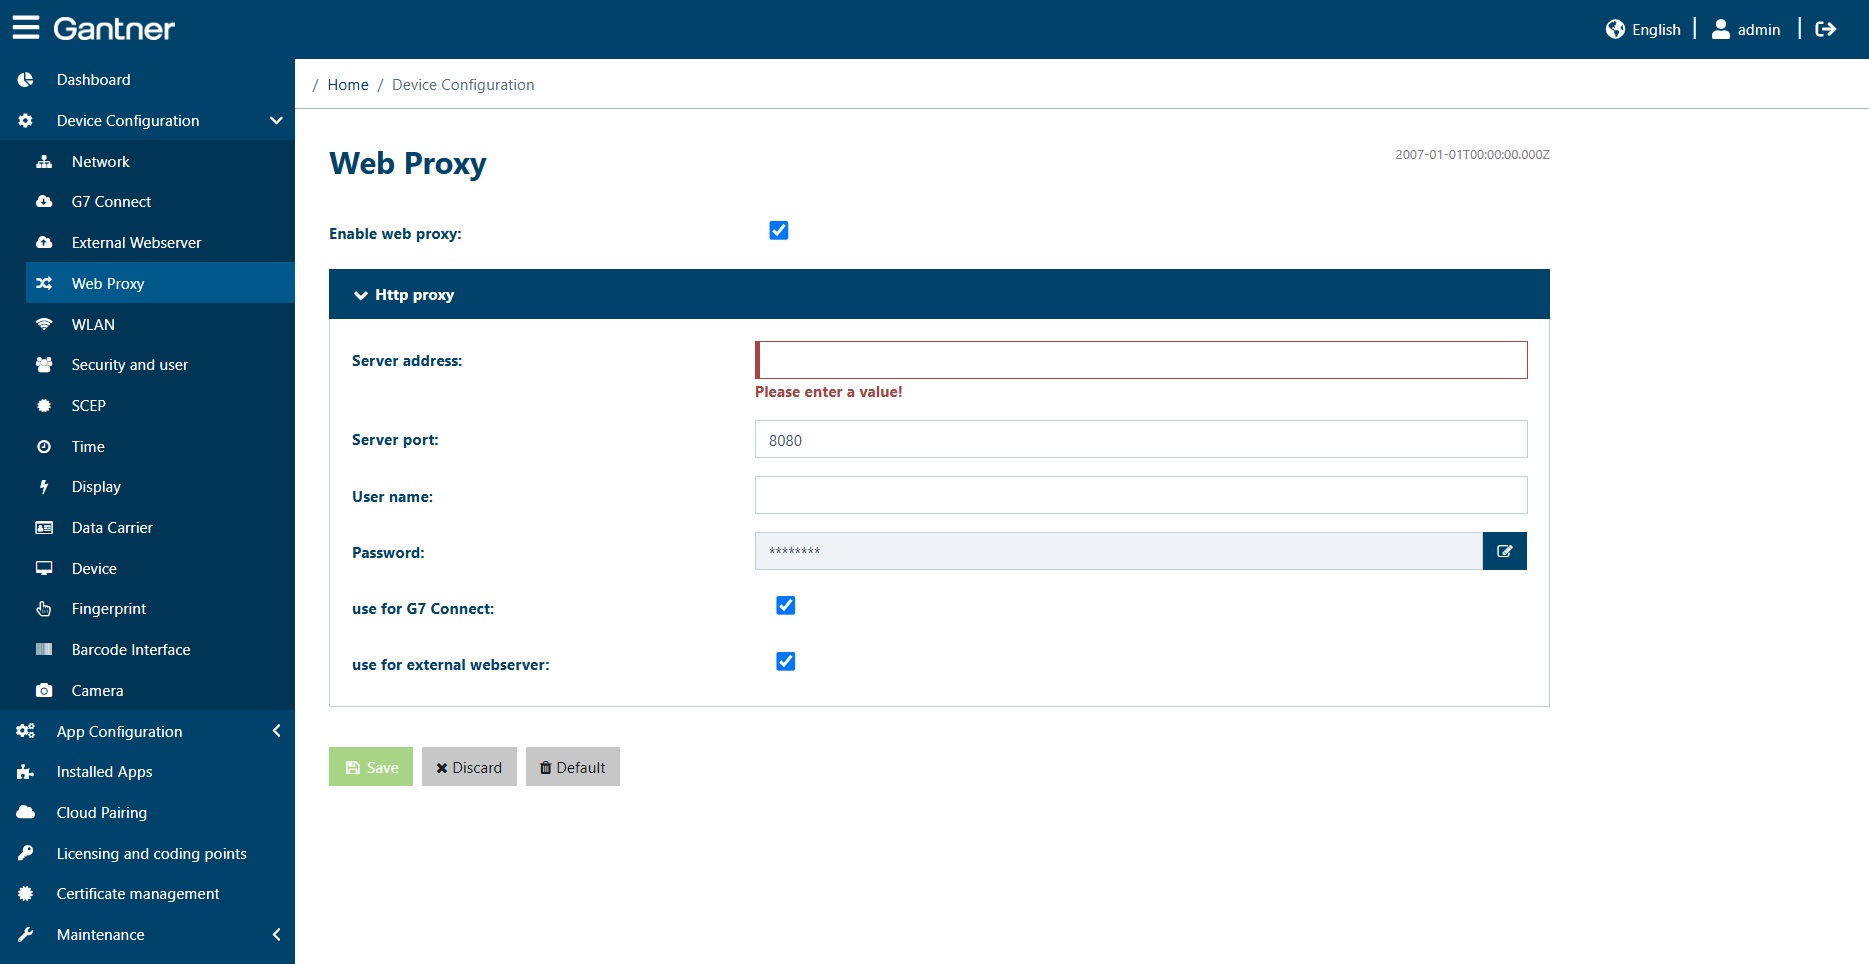The height and width of the screenshot is (964, 1869).
Task: Open Certificate management menu item
Action: pyautogui.click(x=147, y=894)
